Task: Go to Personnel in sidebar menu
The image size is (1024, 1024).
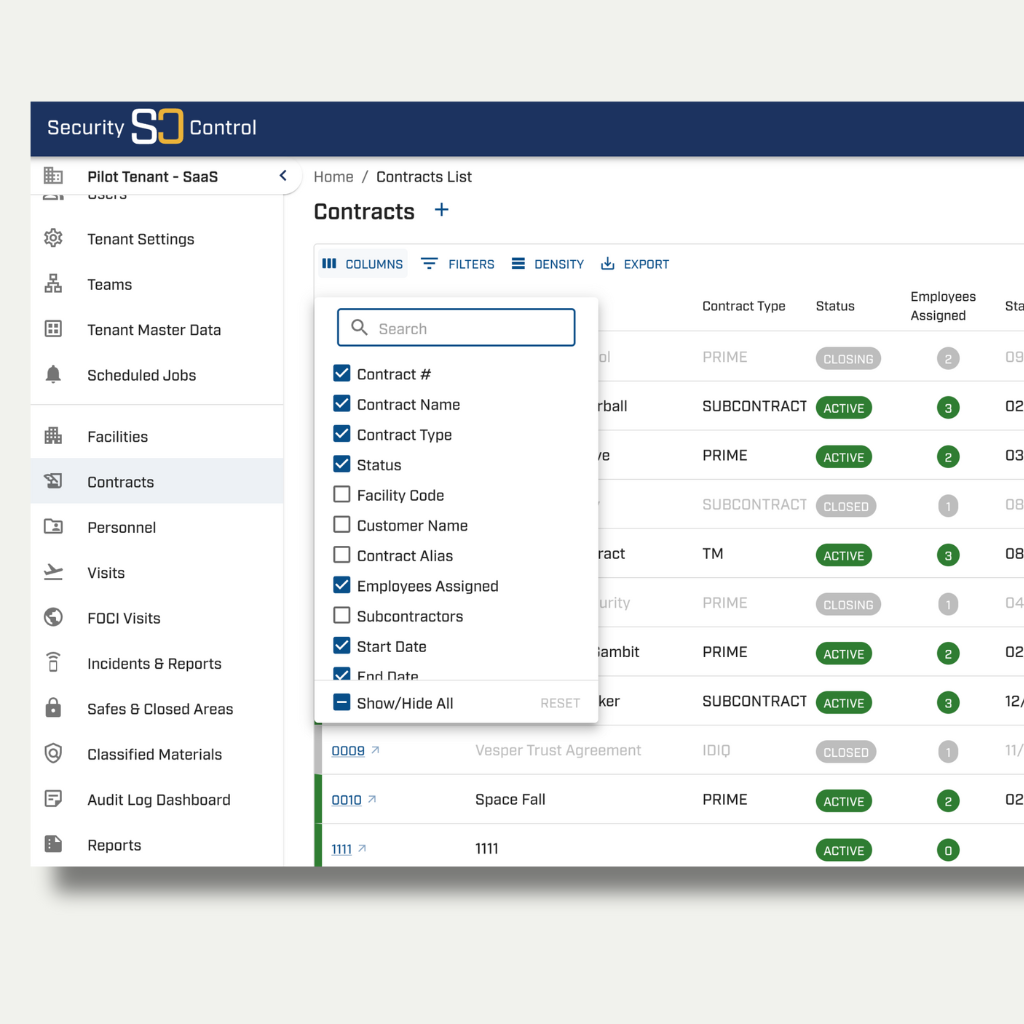Action: 121,527
